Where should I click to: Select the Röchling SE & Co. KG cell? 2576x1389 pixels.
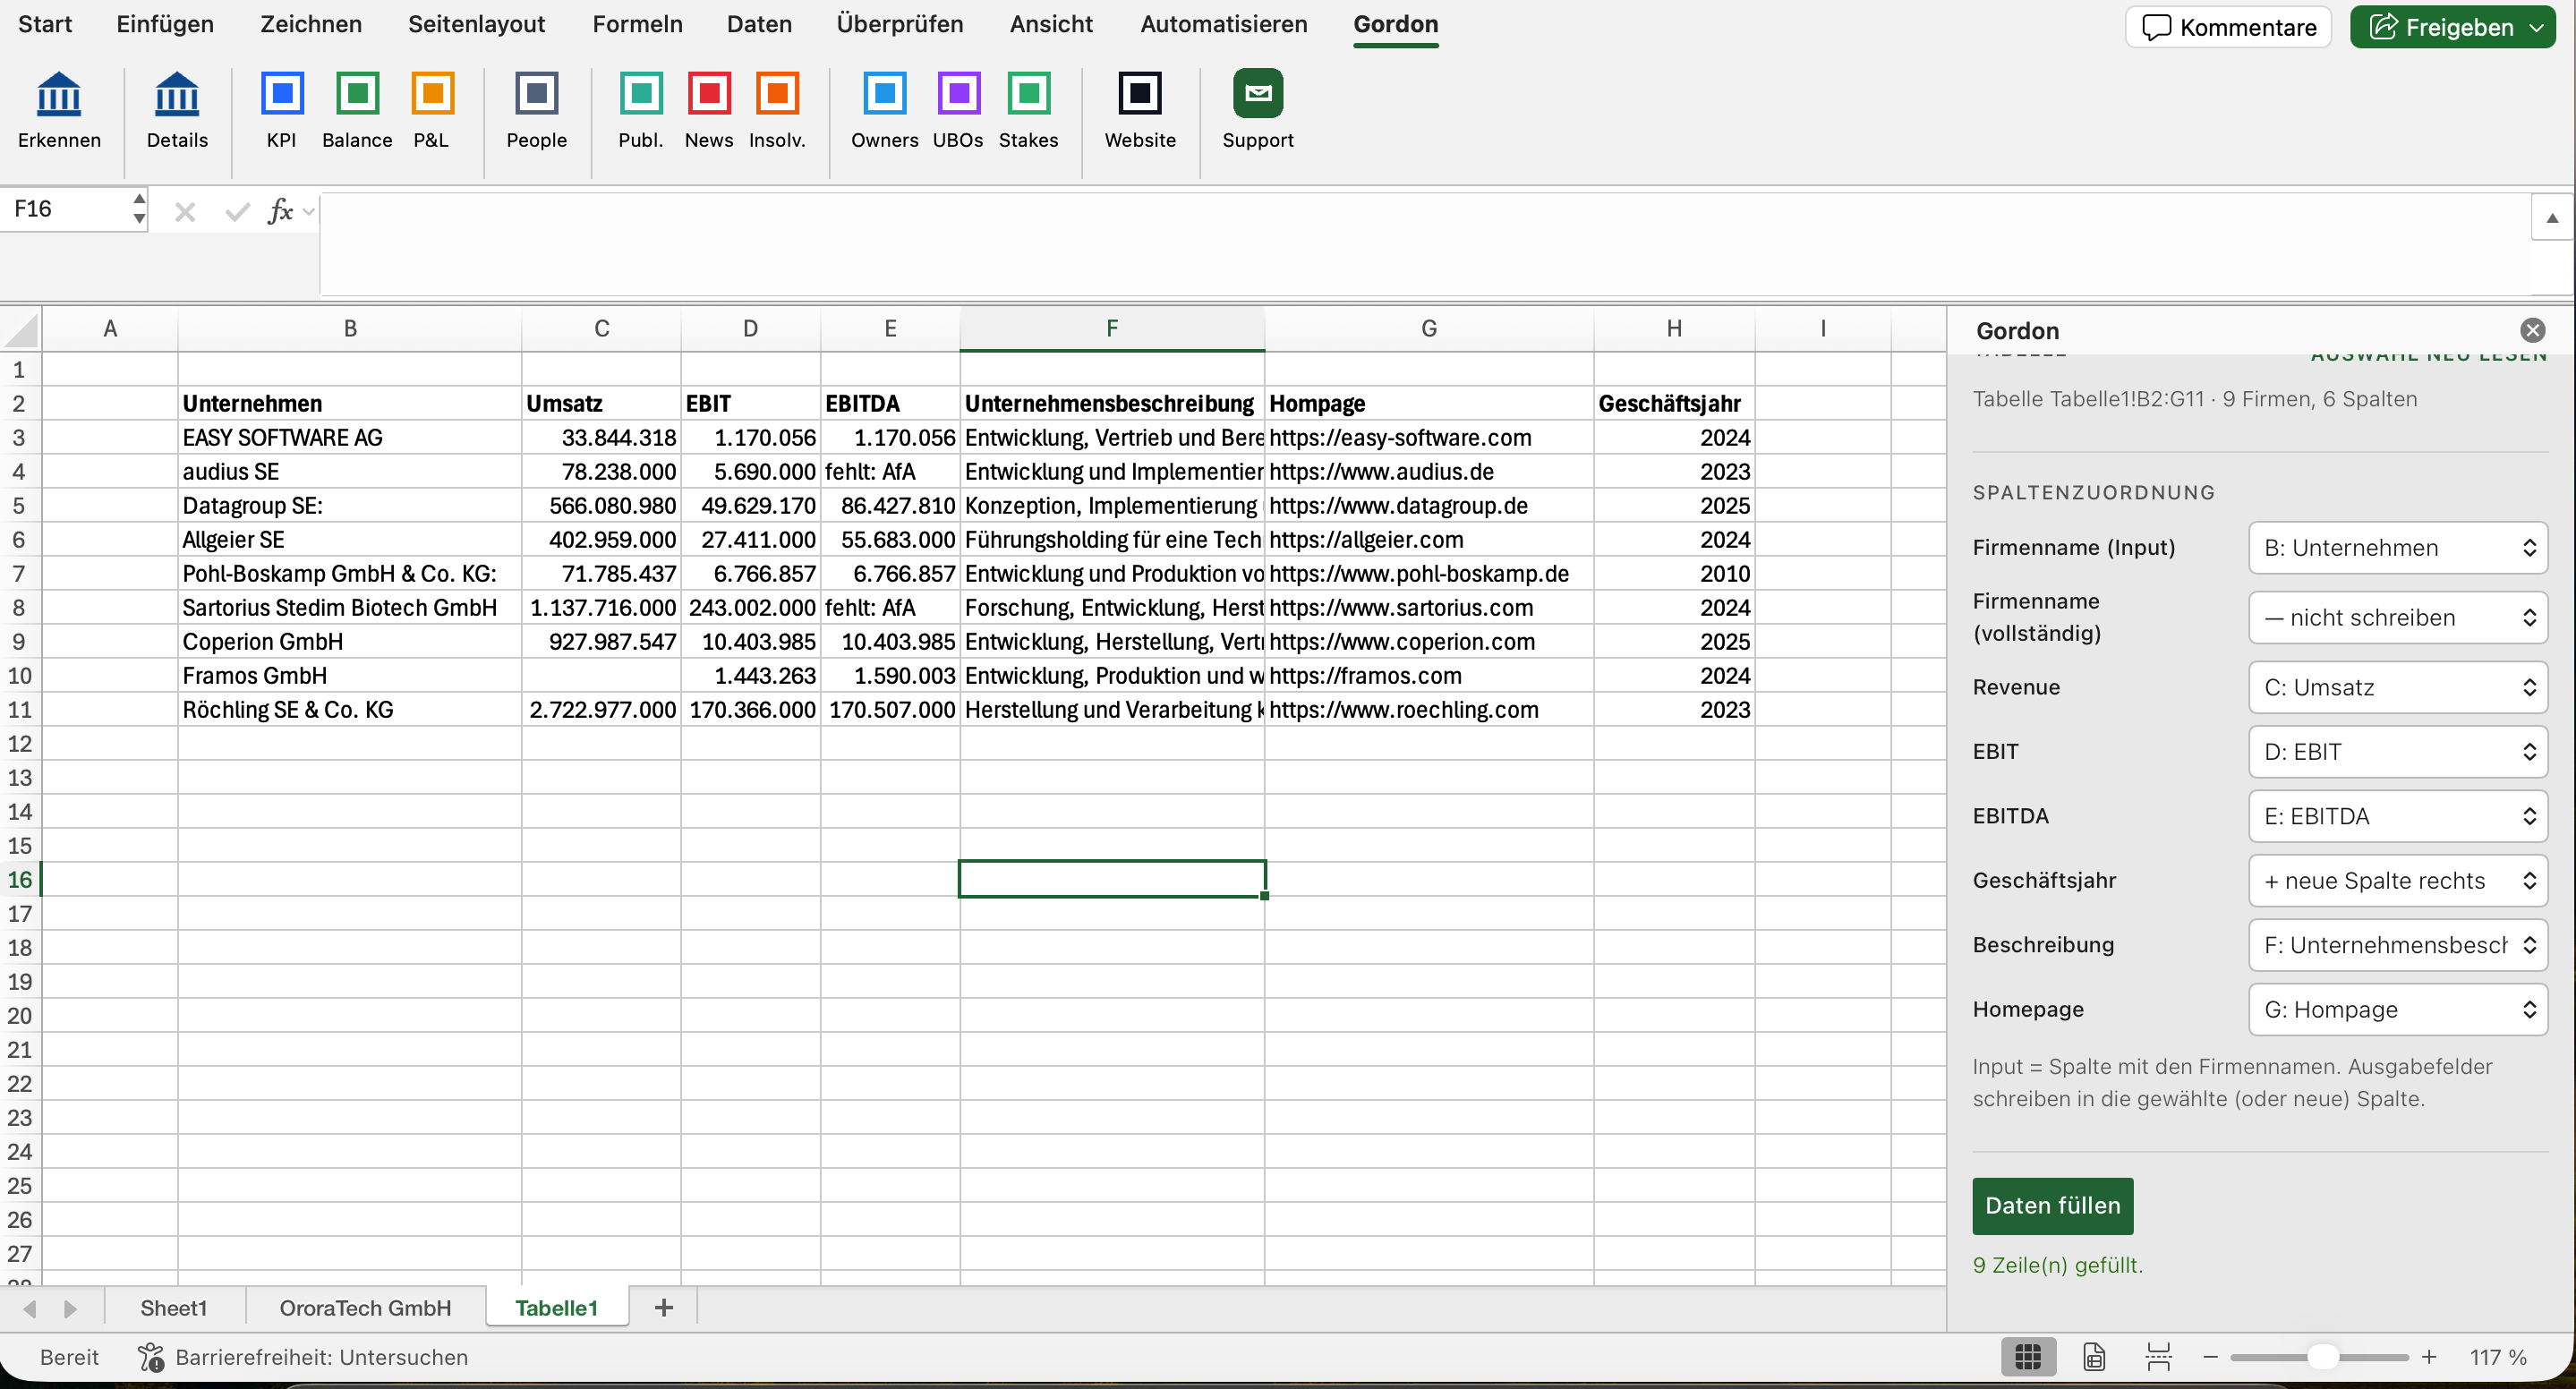click(349, 710)
